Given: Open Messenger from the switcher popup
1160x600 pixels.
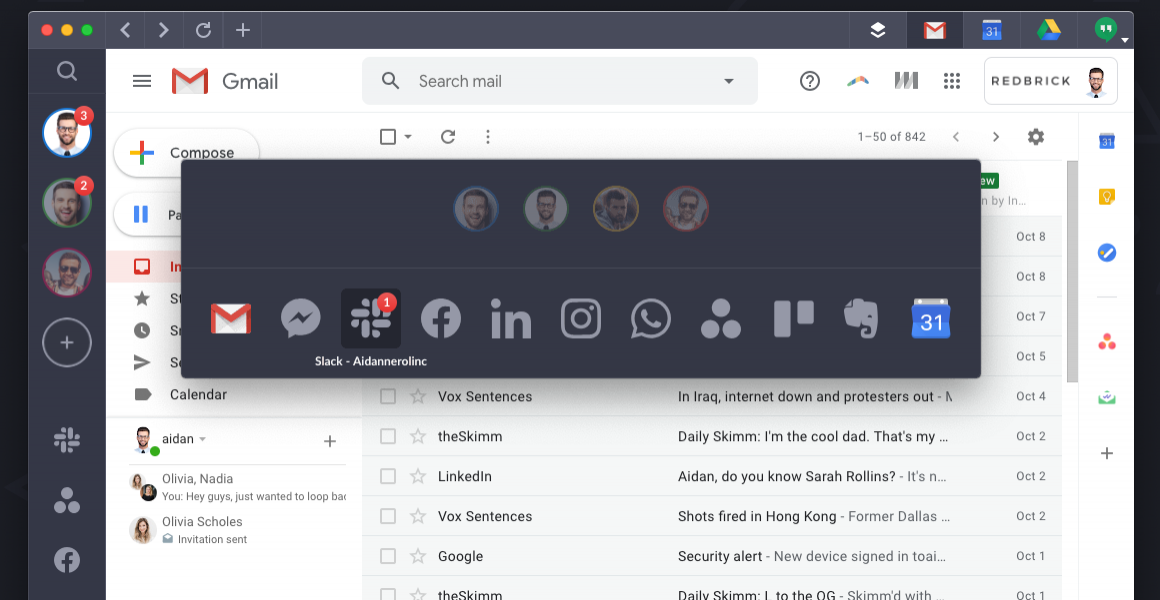Looking at the screenshot, I should (301, 319).
